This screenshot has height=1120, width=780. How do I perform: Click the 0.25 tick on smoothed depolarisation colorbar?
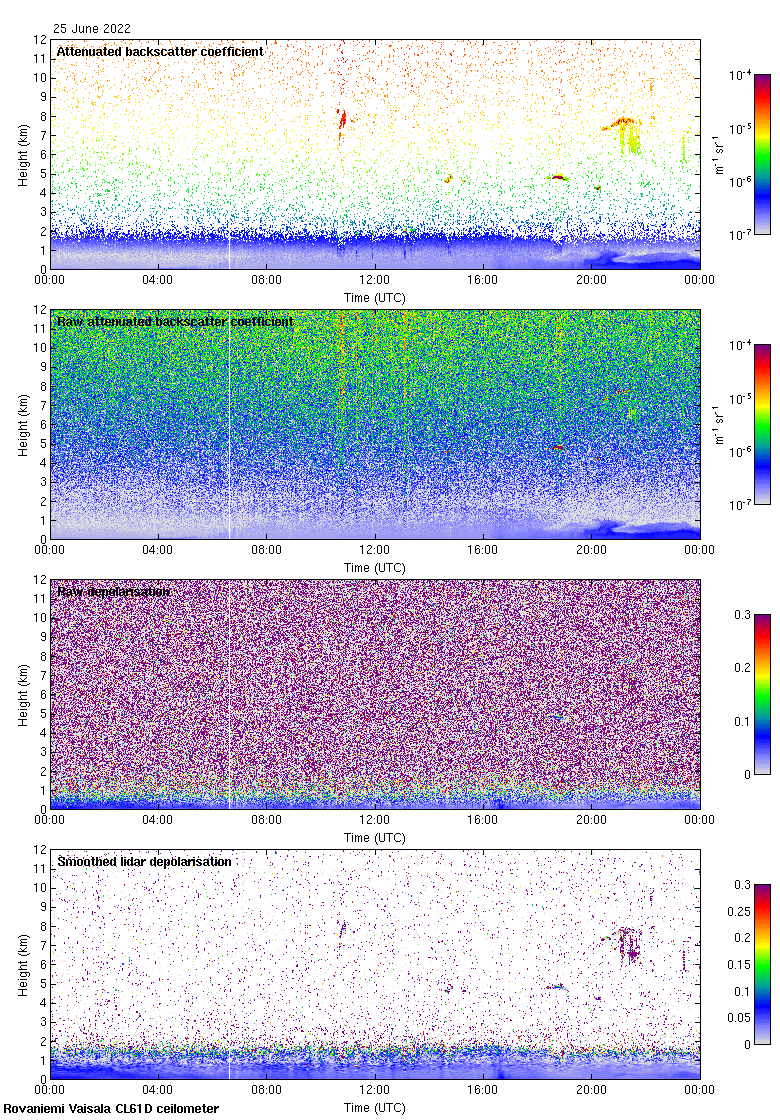click(x=739, y=911)
